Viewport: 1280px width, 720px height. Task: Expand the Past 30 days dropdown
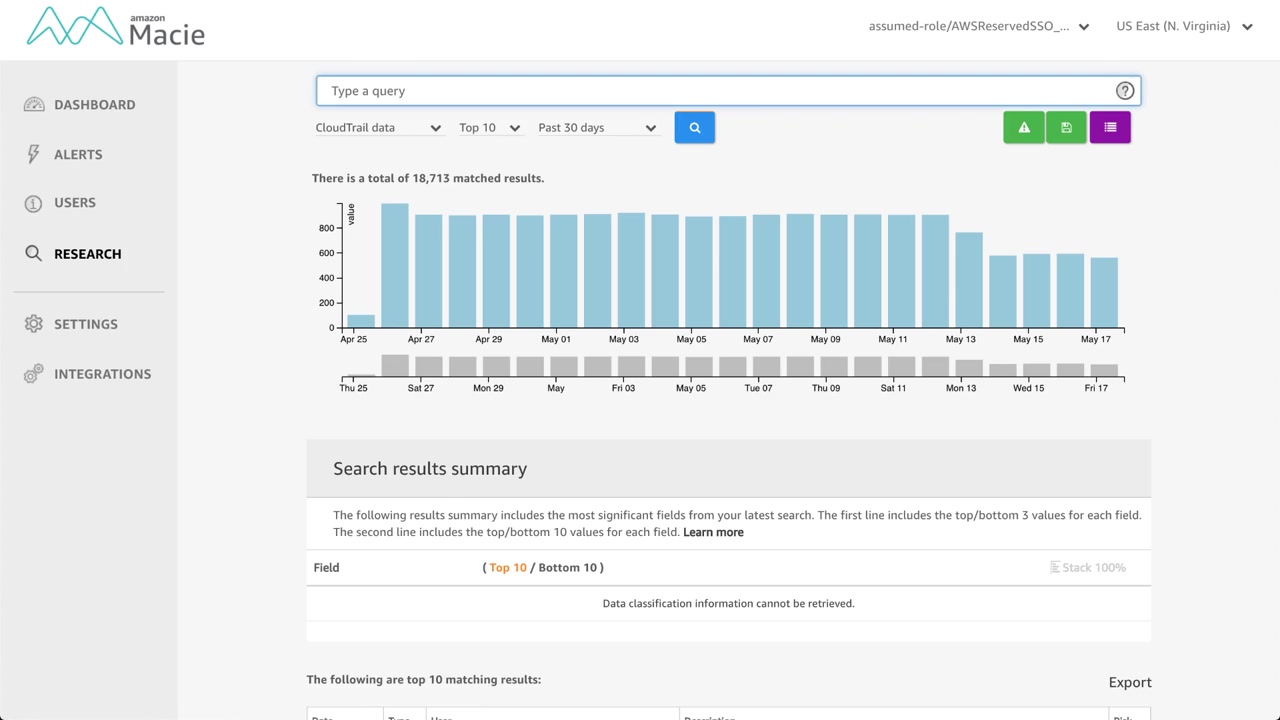tap(596, 128)
